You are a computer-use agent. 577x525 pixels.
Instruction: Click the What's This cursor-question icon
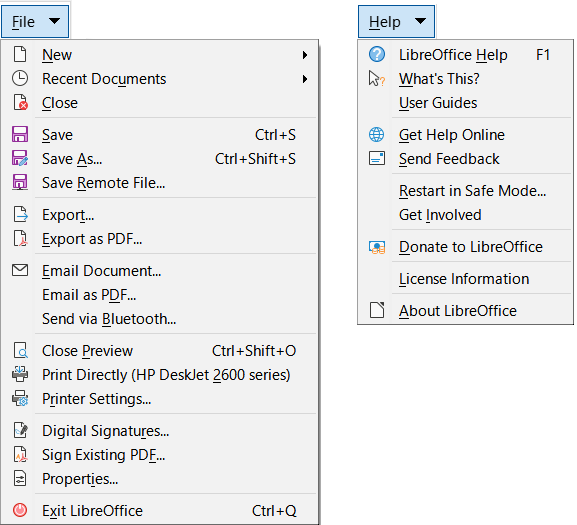coord(377,78)
